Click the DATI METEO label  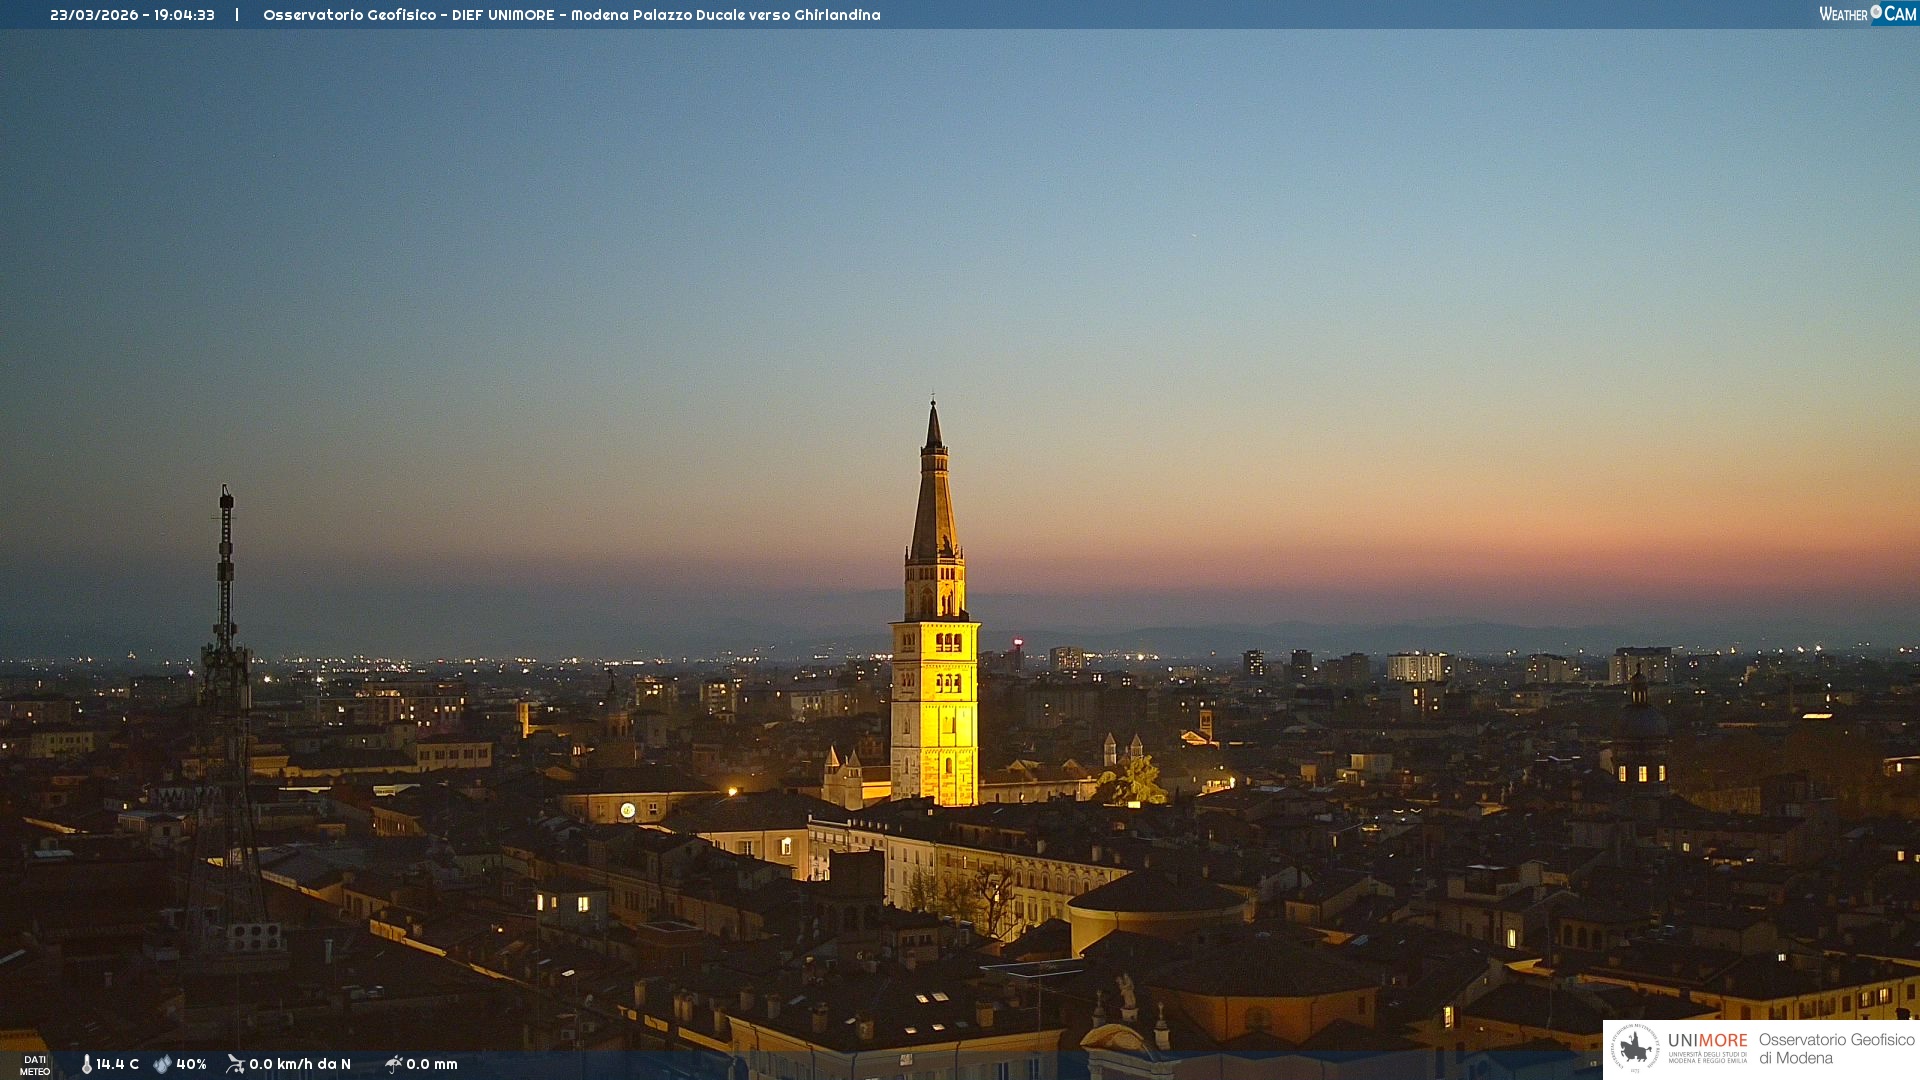35,1065
